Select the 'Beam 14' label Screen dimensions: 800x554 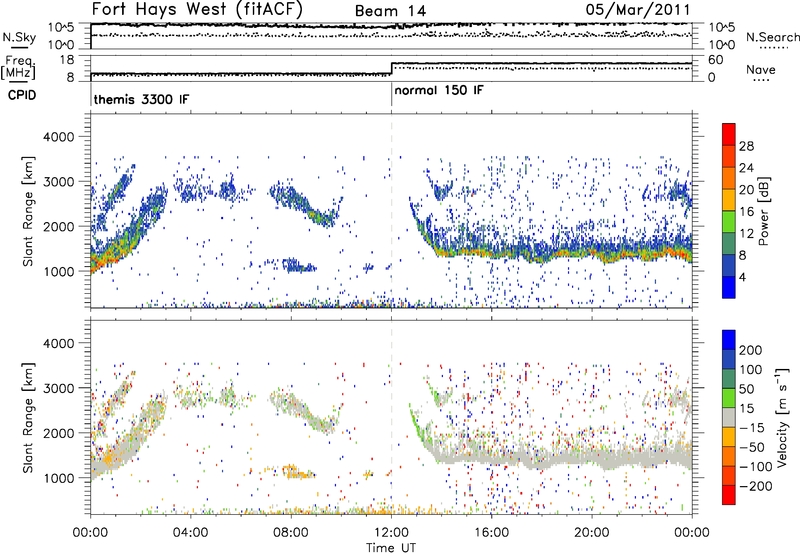pos(390,11)
